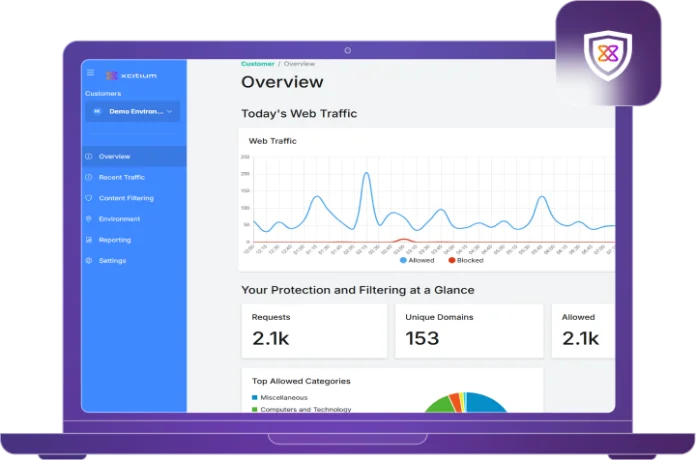Open the Demo Environment customer dropdown
The width and height of the screenshot is (696, 460).
pos(133,111)
